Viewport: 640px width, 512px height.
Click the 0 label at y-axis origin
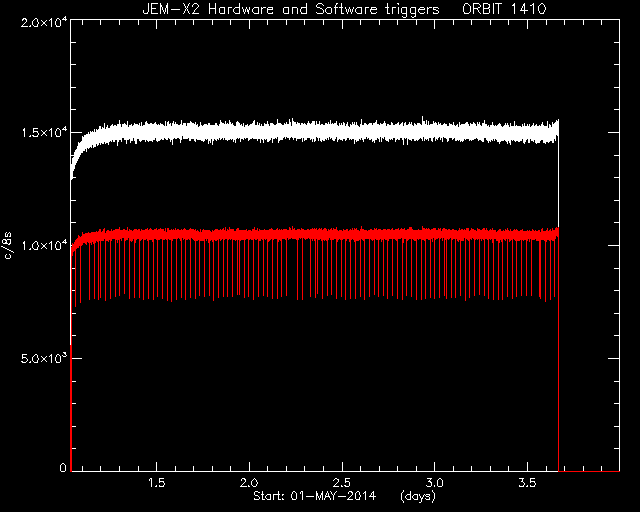pos(63,467)
